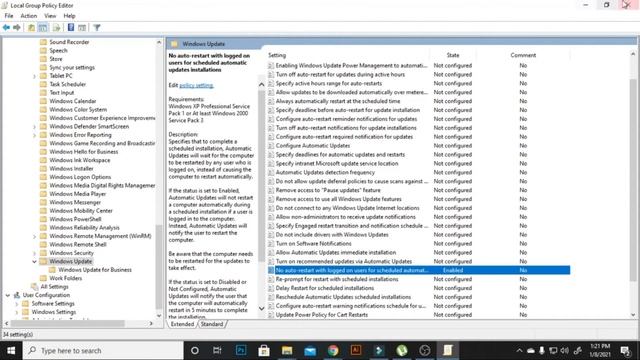Expand Windows Remote Management (WinRM) node
The image size is (640, 360).
click(35, 236)
